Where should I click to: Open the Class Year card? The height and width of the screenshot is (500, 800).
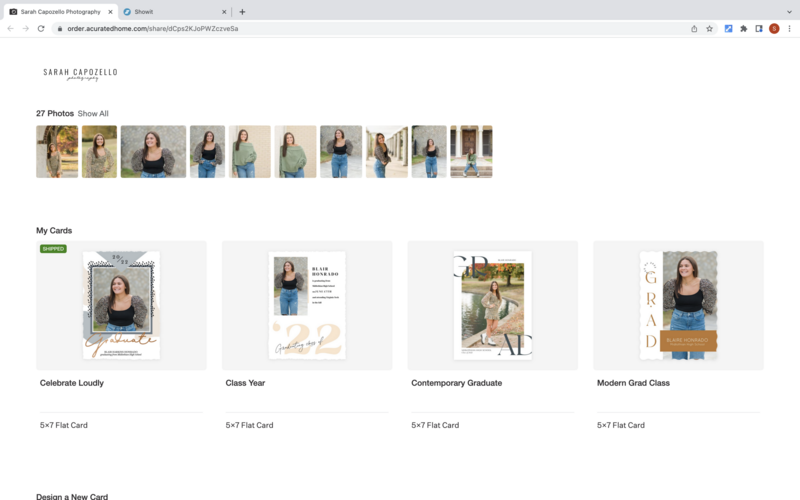point(307,305)
